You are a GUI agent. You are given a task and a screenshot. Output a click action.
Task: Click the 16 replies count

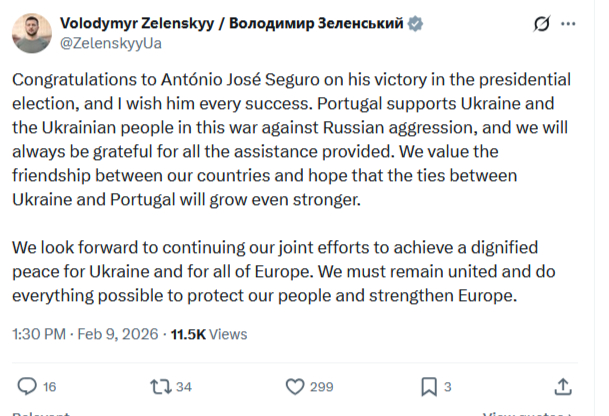click(x=50, y=386)
